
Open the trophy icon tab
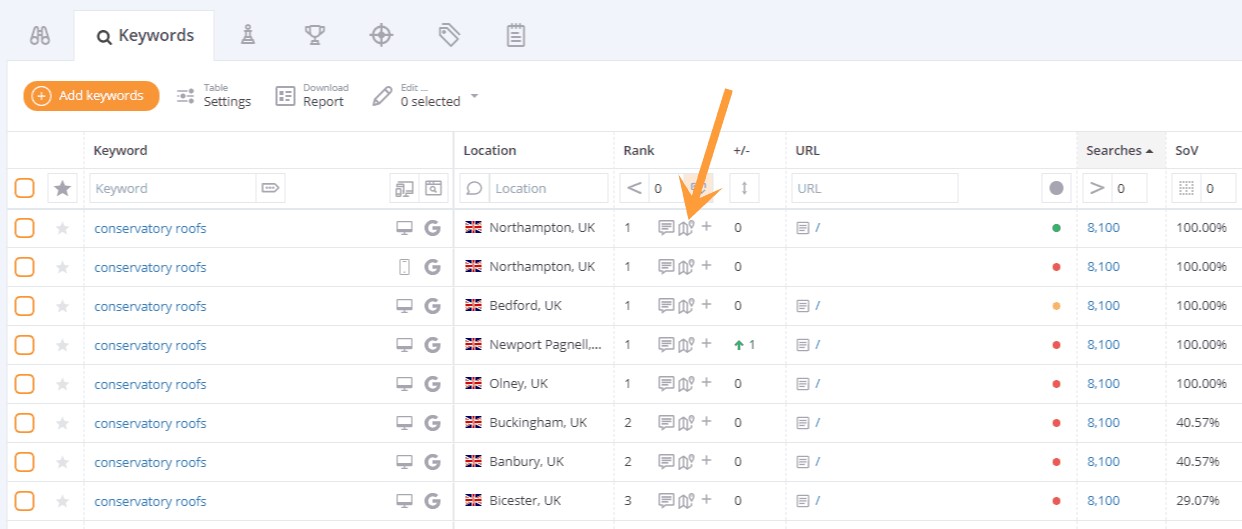pos(314,36)
